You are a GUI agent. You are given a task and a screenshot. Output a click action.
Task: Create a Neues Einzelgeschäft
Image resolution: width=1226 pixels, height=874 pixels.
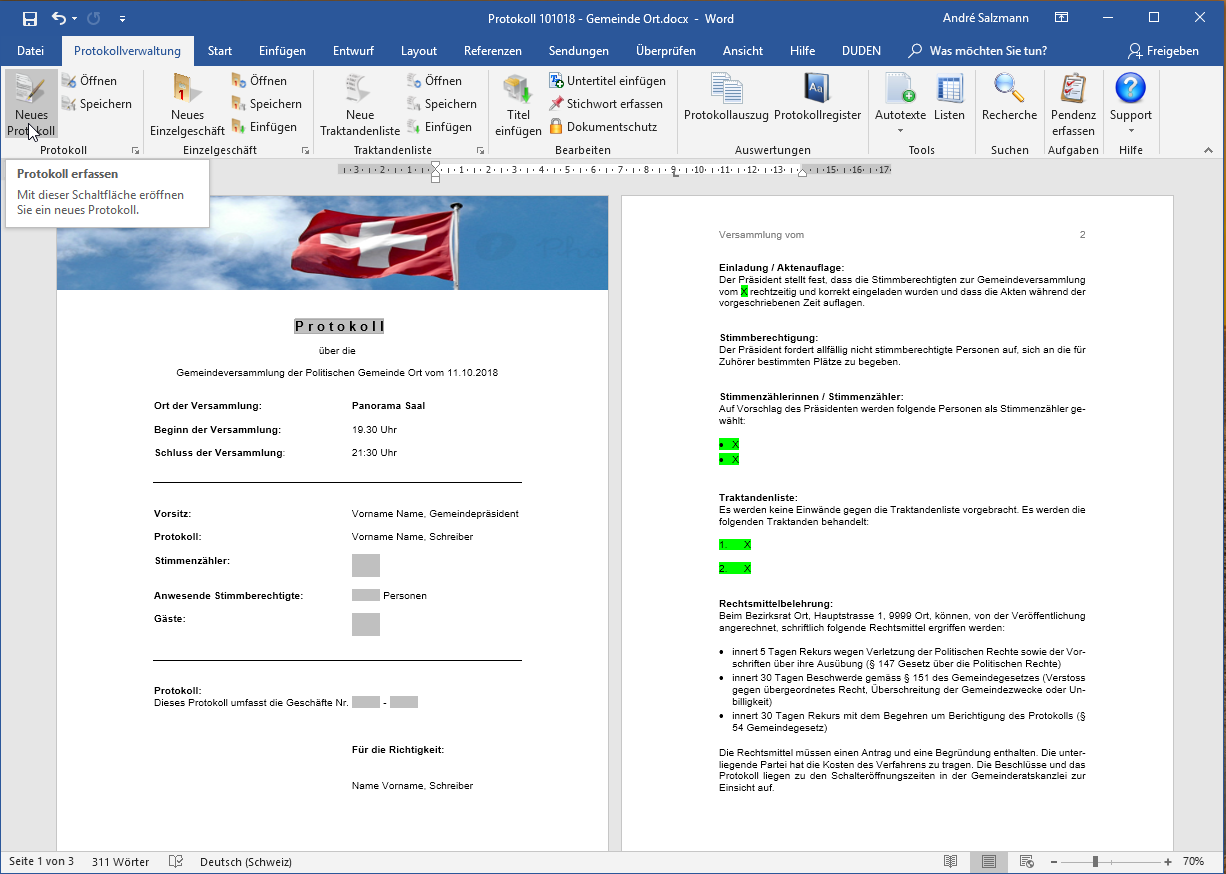click(187, 104)
